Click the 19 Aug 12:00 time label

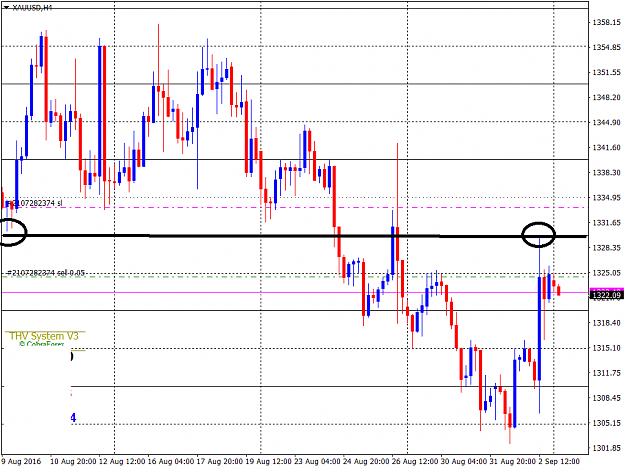click(269, 461)
